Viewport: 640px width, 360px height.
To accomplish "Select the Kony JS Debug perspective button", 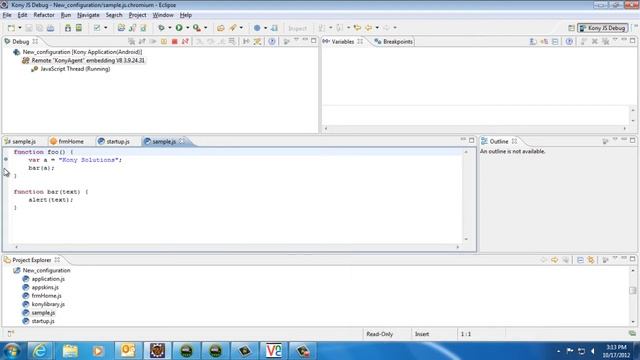I will [602, 28].
